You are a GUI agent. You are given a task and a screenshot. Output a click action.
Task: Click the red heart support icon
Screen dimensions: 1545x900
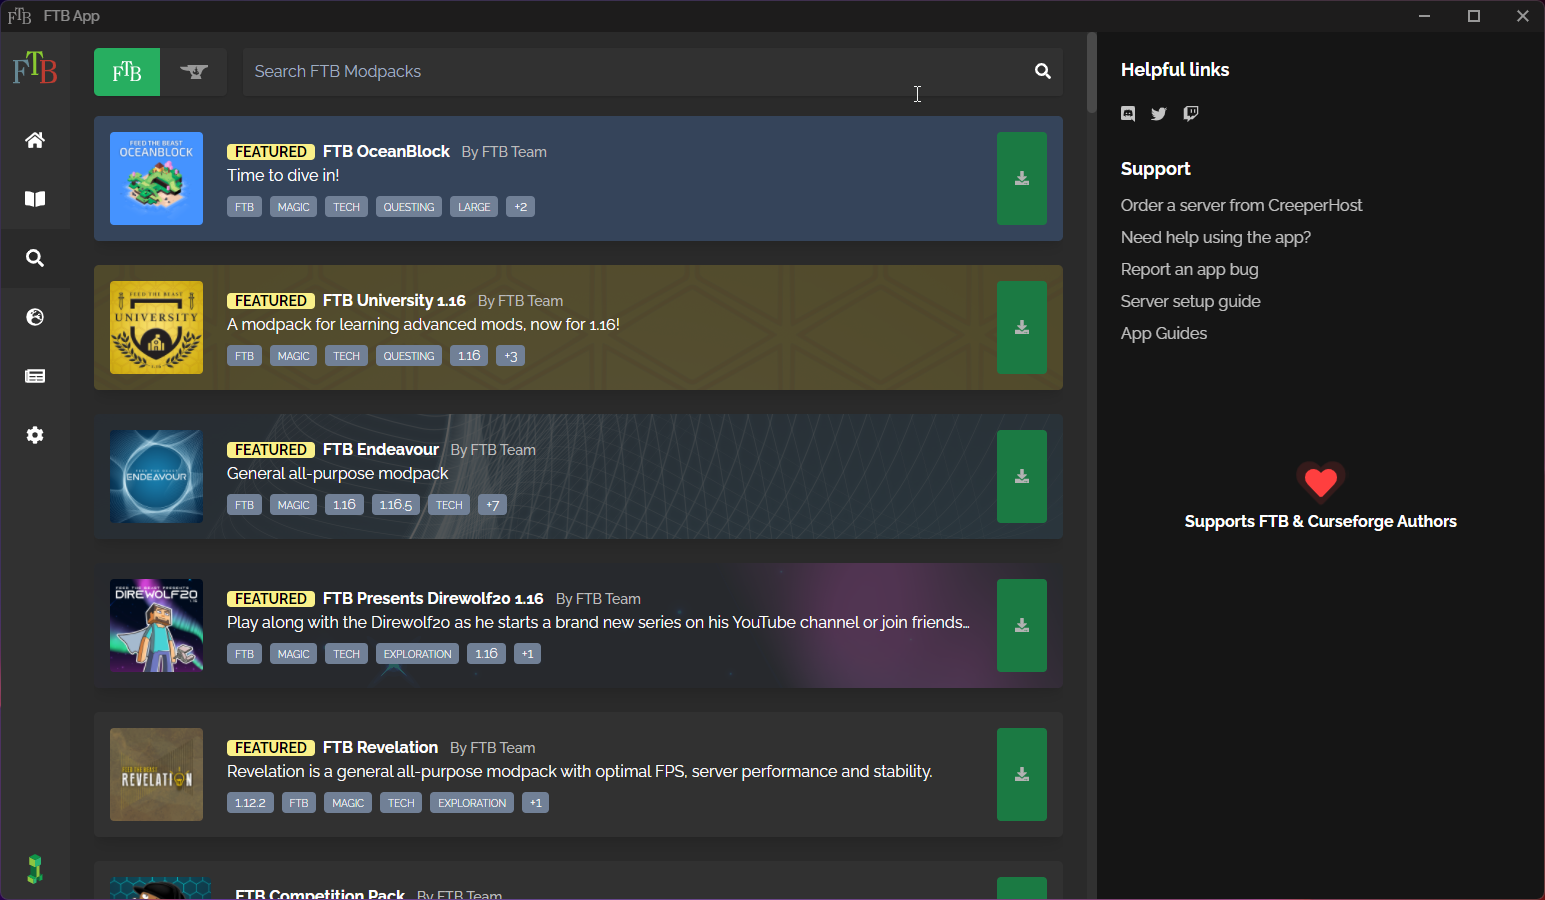1321,482
